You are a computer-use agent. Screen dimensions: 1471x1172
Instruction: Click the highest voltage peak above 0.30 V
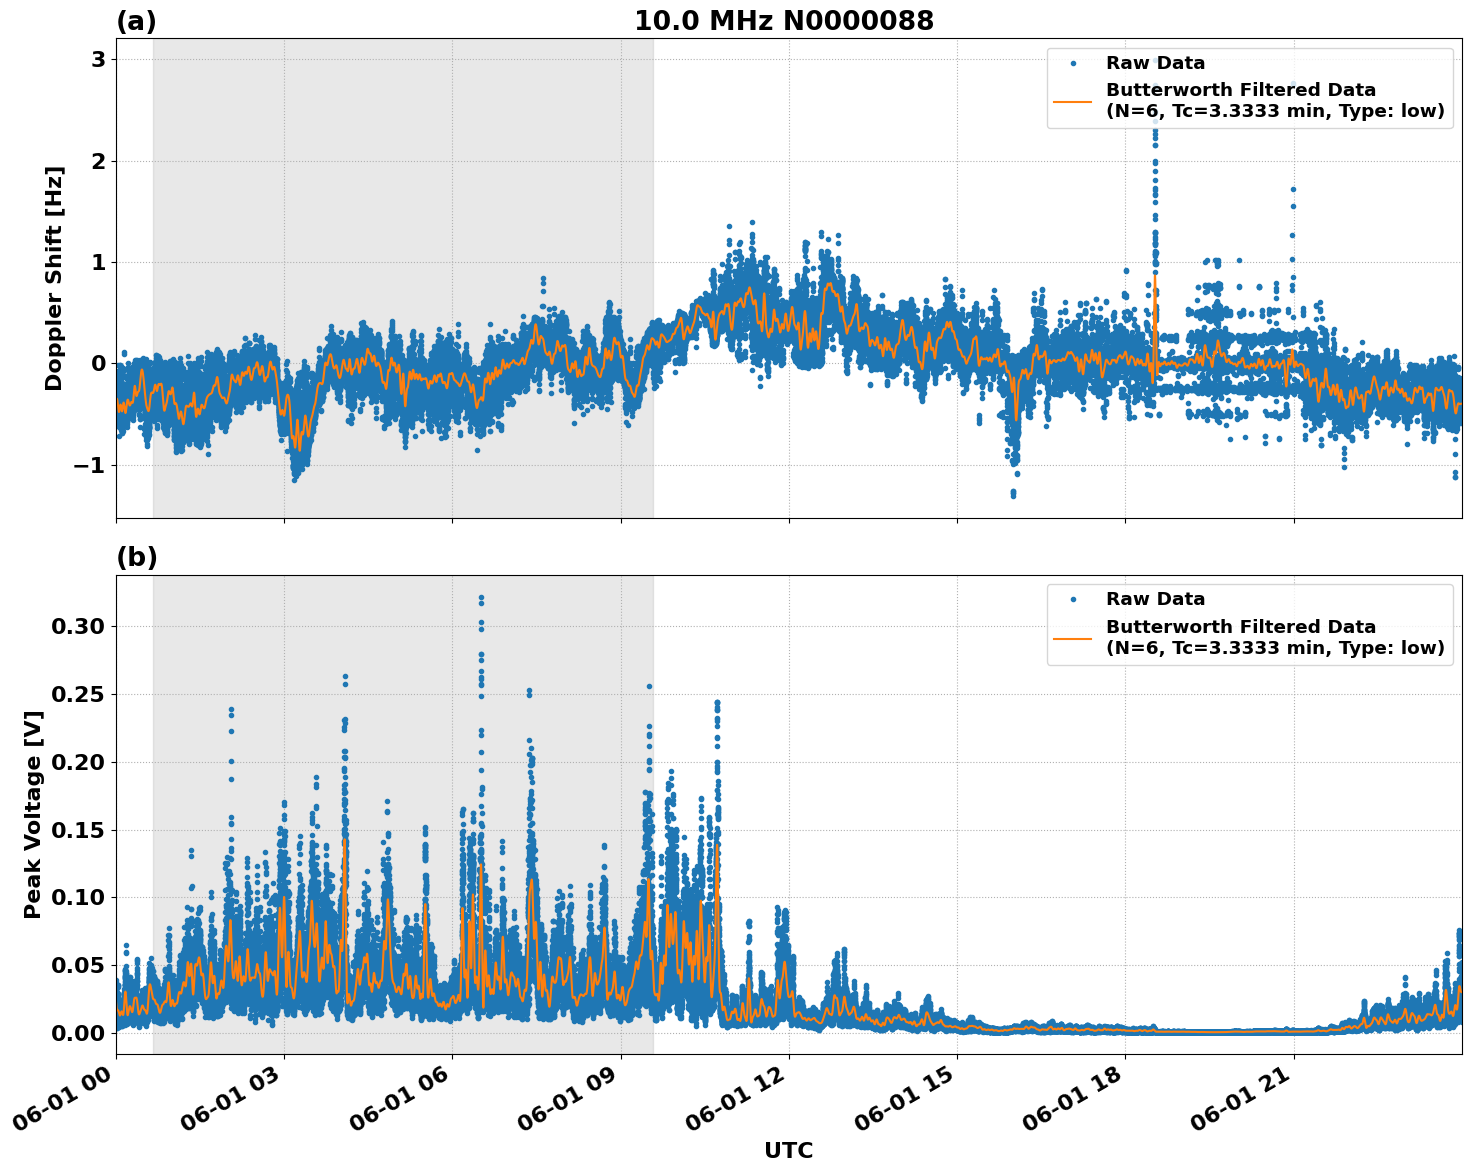tap(481, 598)
